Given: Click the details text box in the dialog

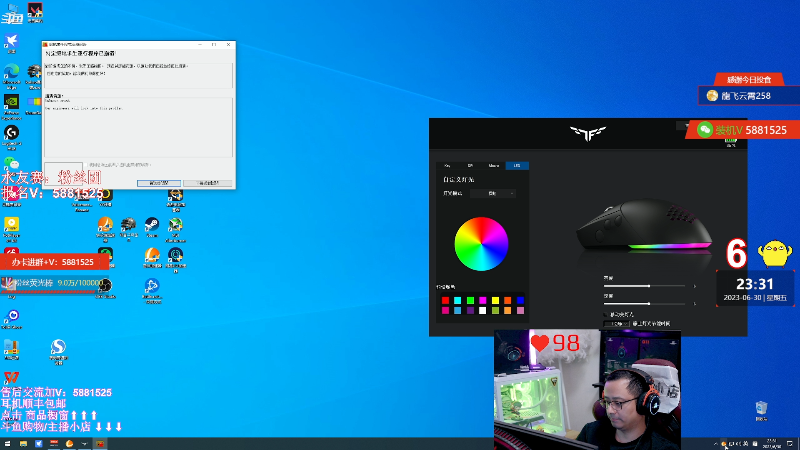Looking at the screenshot, I should 138,128.
